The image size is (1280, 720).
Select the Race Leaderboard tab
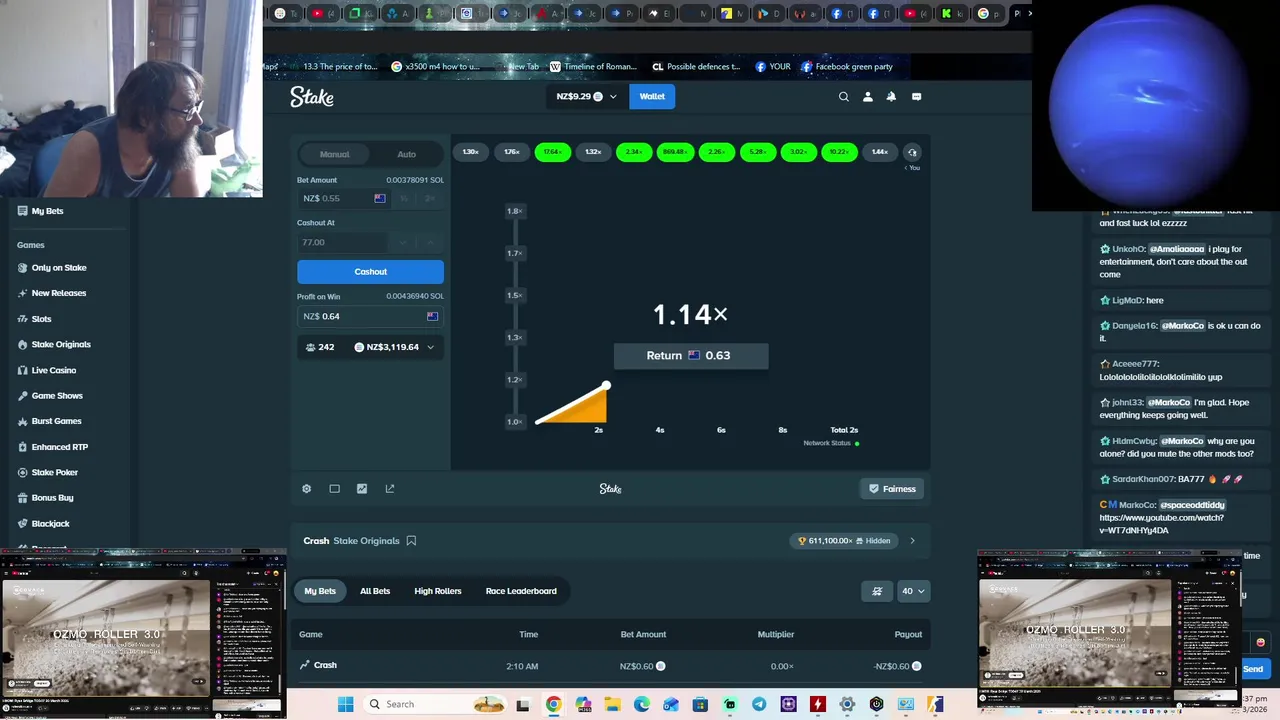pos(521,591)
